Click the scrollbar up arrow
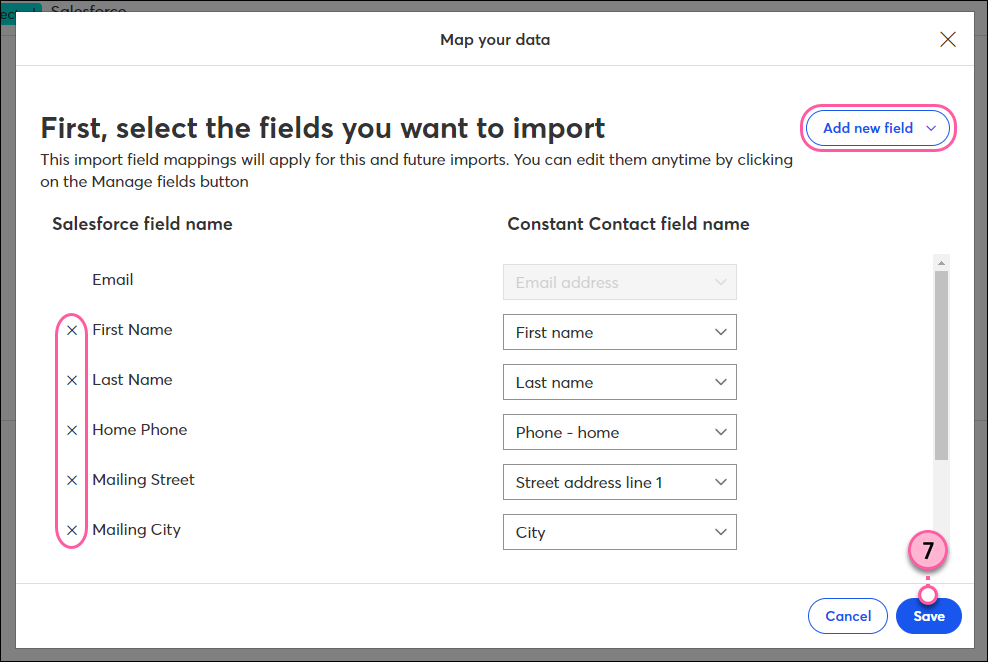988x662 pixels. pos(941,263)
